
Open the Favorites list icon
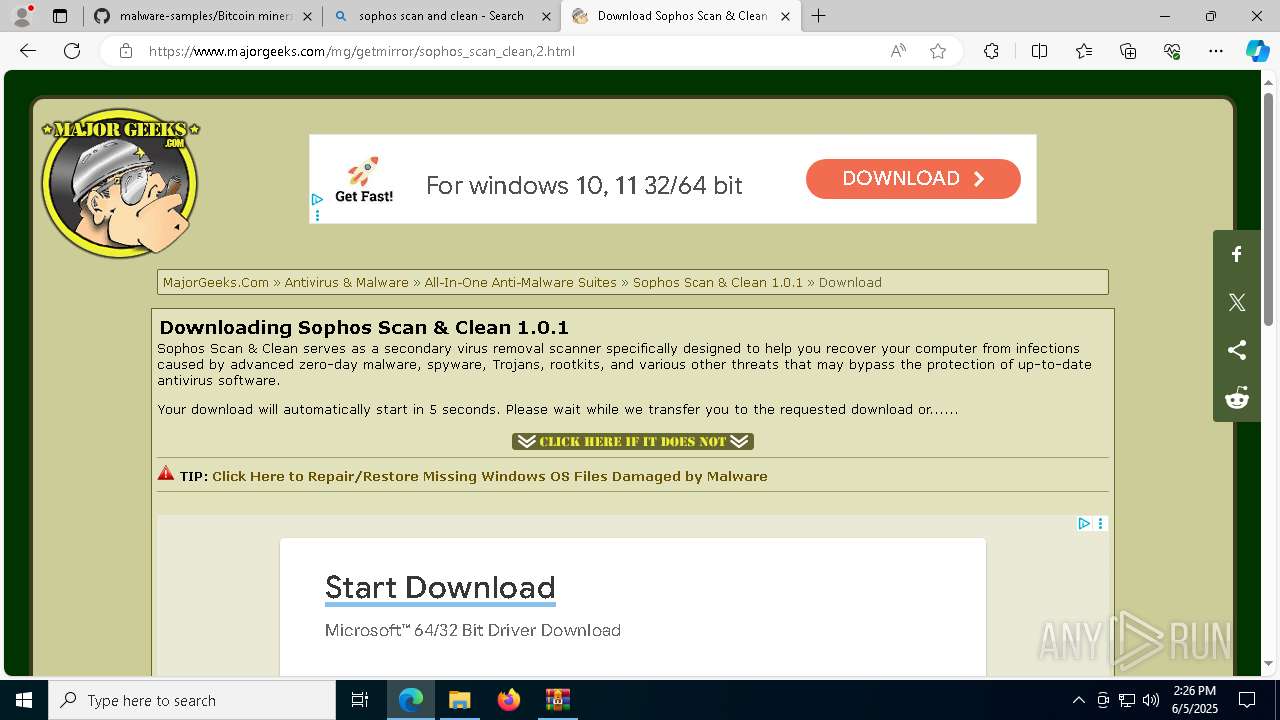click(x=1084, y=51)
